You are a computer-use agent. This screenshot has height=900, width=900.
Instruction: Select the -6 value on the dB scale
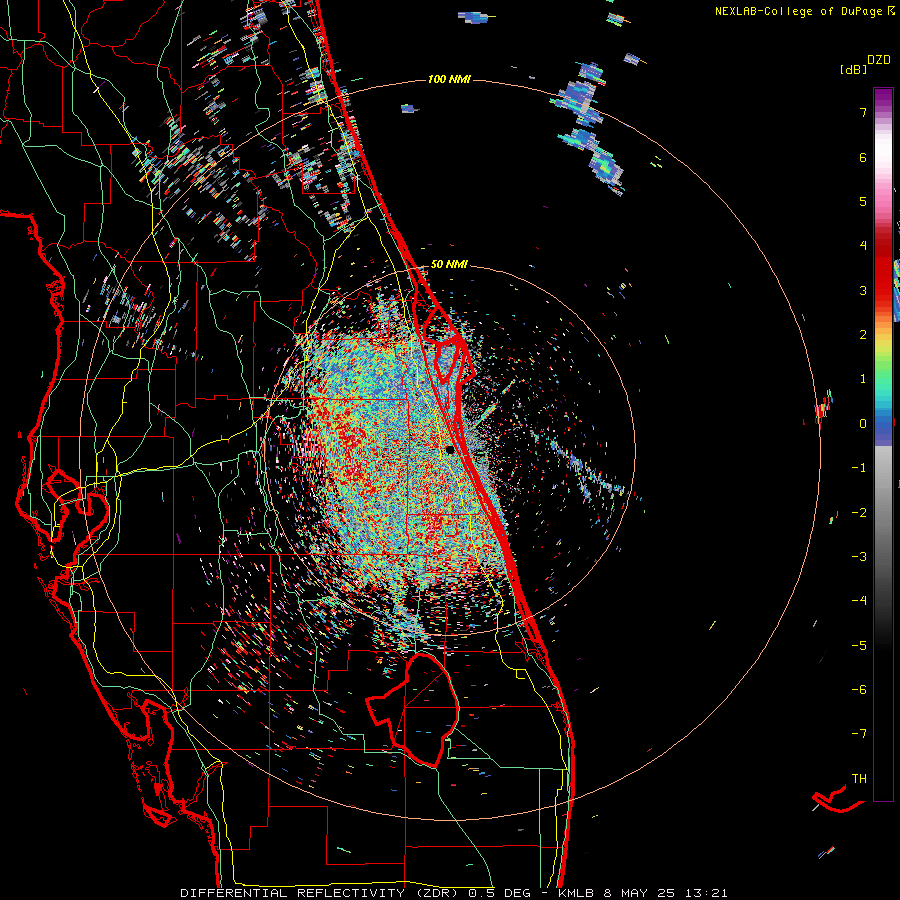click(x=859, y=690)
